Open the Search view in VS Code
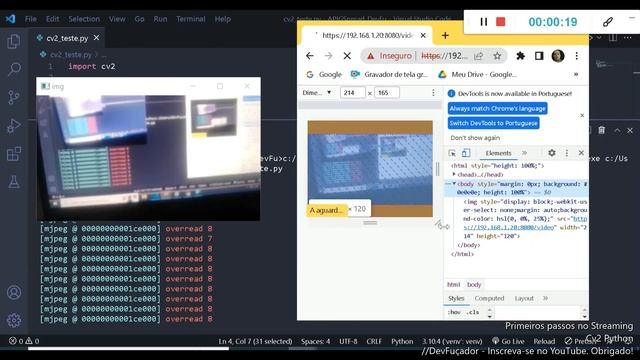This screenshot has height=360, width=640. point(14,69)
